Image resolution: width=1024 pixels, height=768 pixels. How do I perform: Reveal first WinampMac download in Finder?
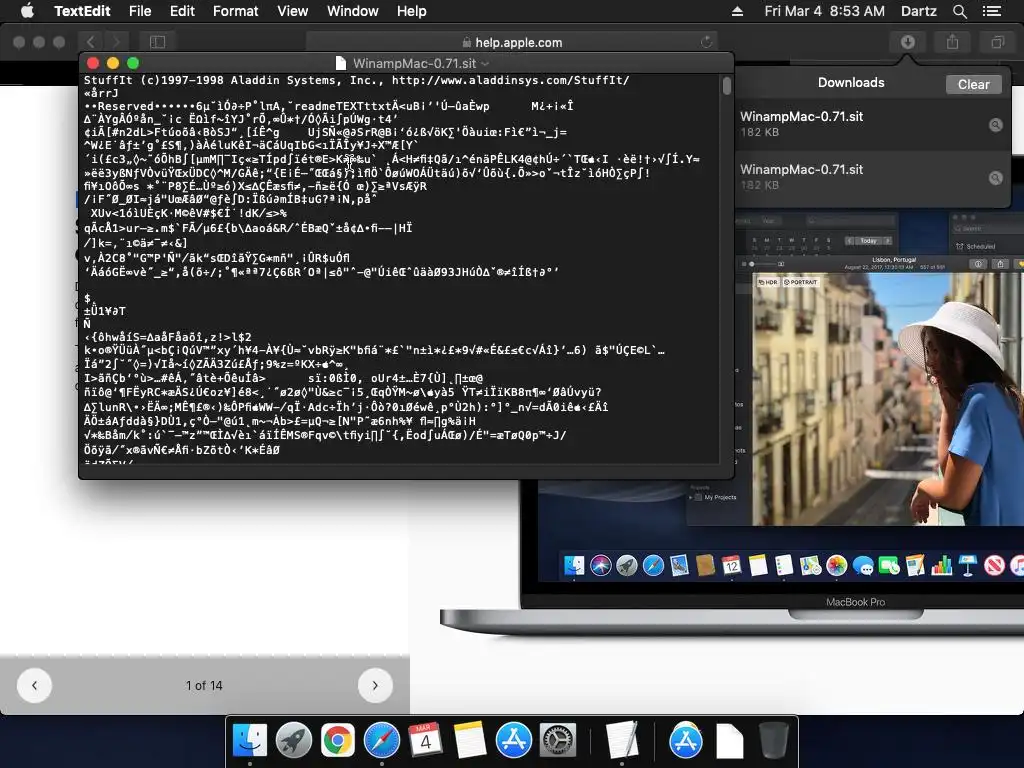[x=995, y=125]
